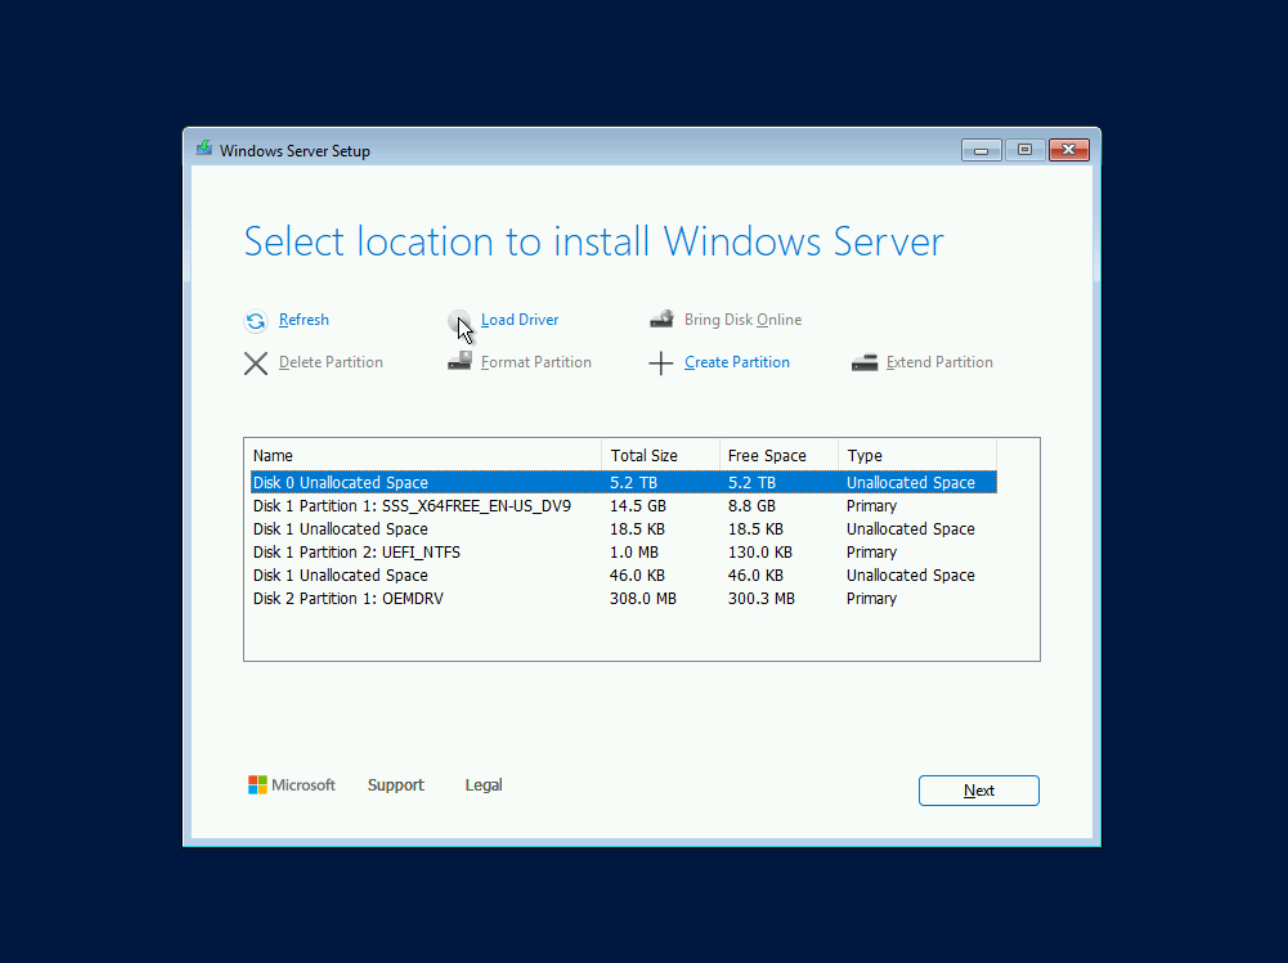The width and height of the screenshot is (1288, 963).
Task: Sort by the Name column header
Action: tap(425, 455)
